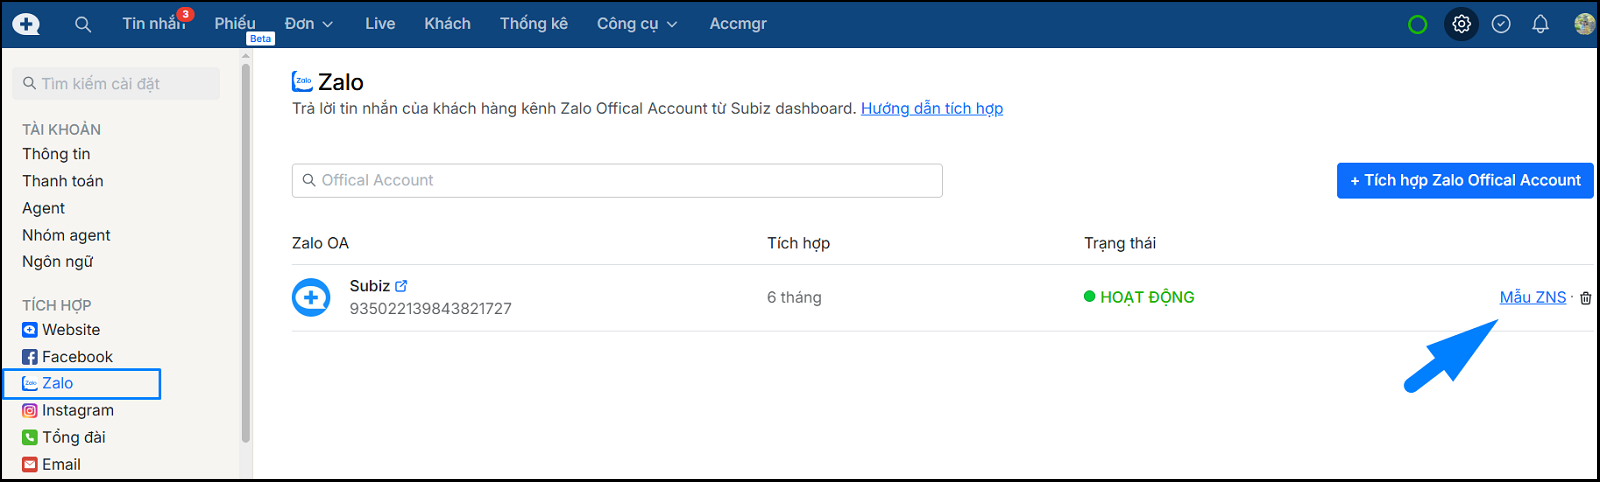The image size is (1600, 482).
Task: Click the Subiz logo in top bar
Action: (x=26, y=24)
